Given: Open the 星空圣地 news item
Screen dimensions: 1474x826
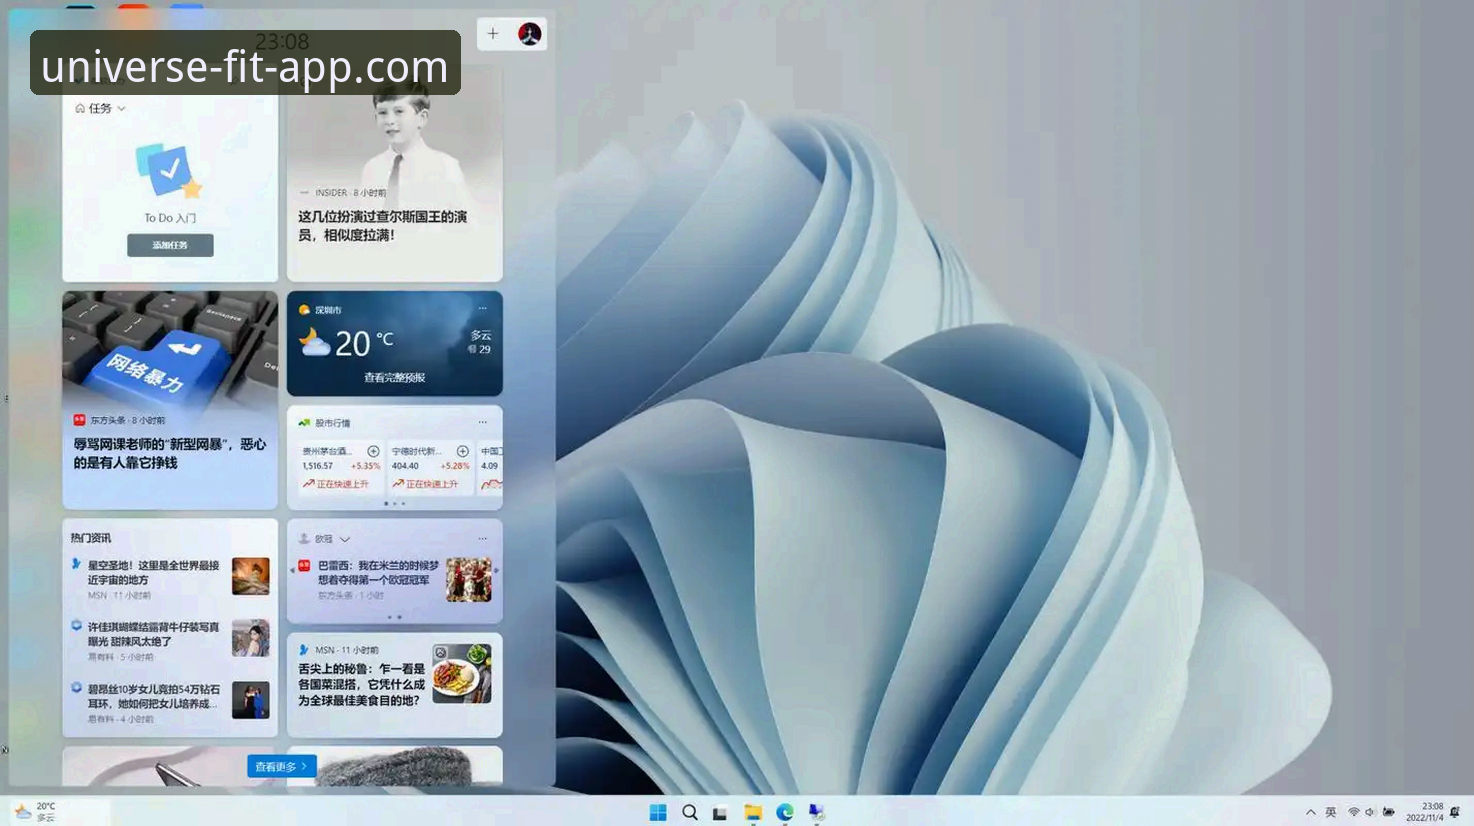Looking at the screenshot, I should click(x=153, y=572).
